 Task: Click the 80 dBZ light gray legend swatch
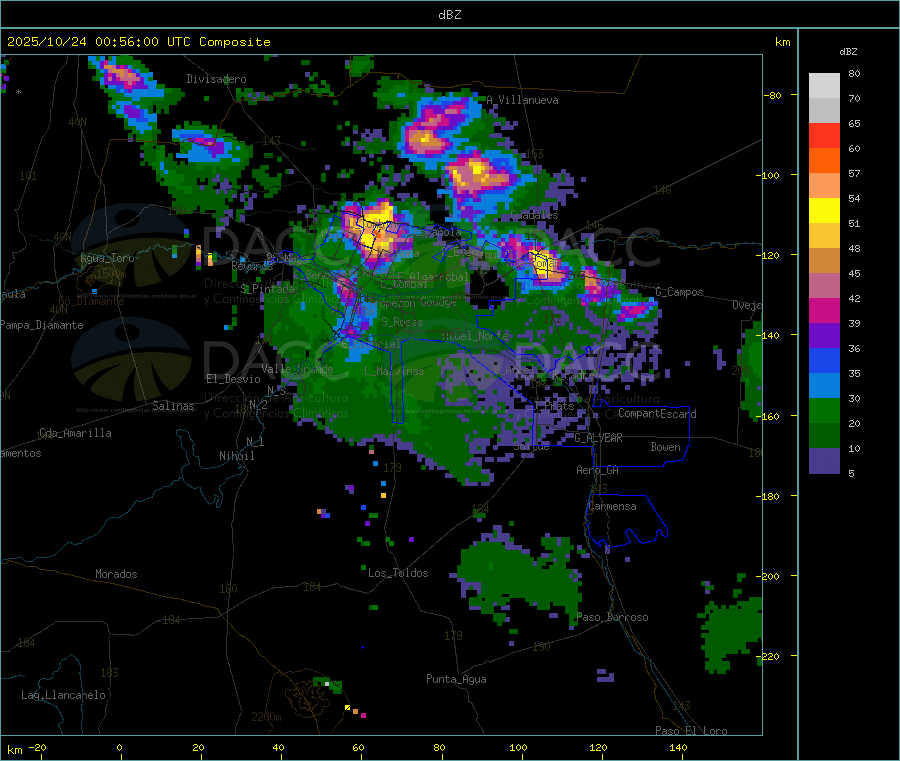coord(824,86)
